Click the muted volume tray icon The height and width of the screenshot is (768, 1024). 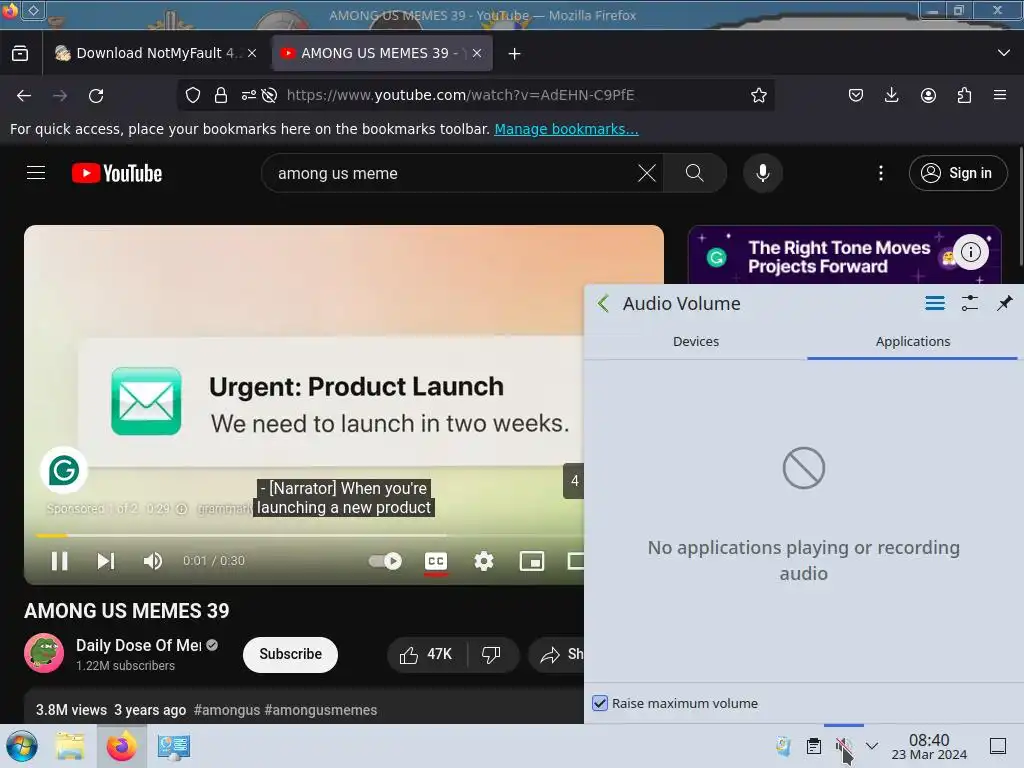pos(843,745)
